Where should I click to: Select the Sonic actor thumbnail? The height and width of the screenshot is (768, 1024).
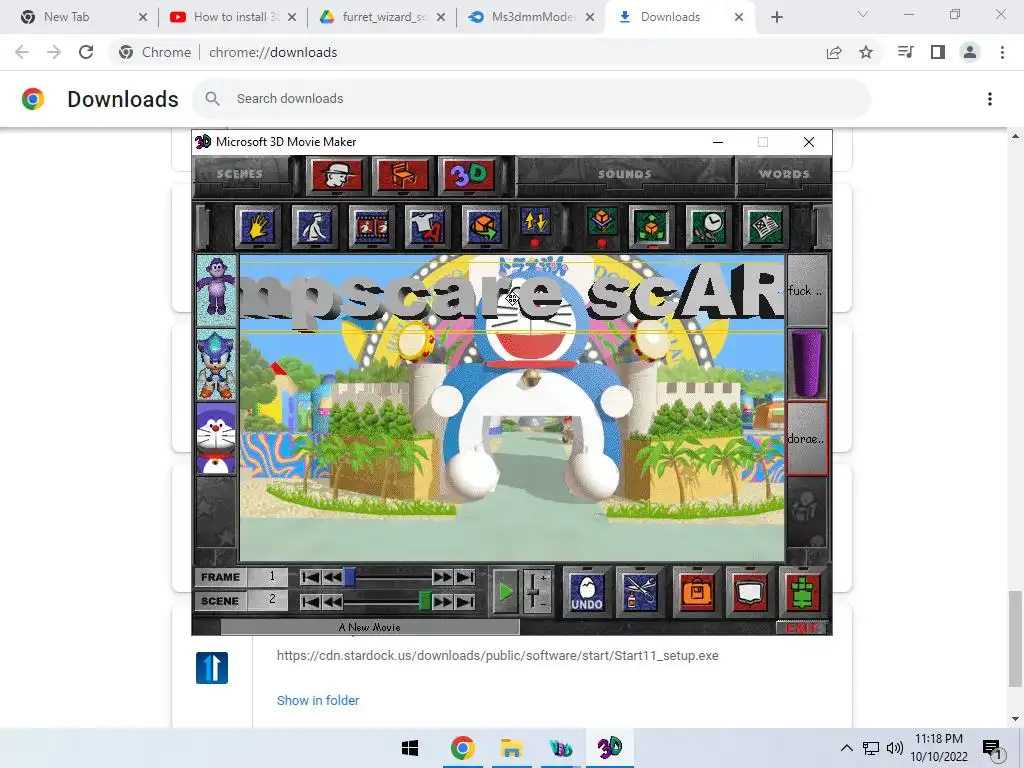coord(216,364)
